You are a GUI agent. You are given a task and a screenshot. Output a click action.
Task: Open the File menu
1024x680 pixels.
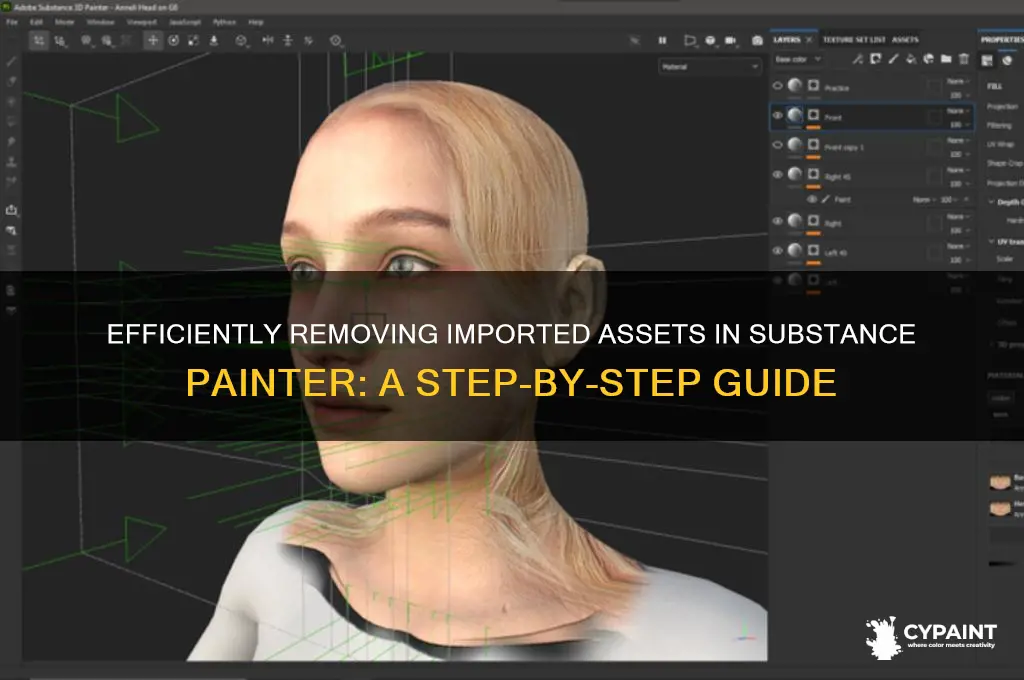point(12,22)
